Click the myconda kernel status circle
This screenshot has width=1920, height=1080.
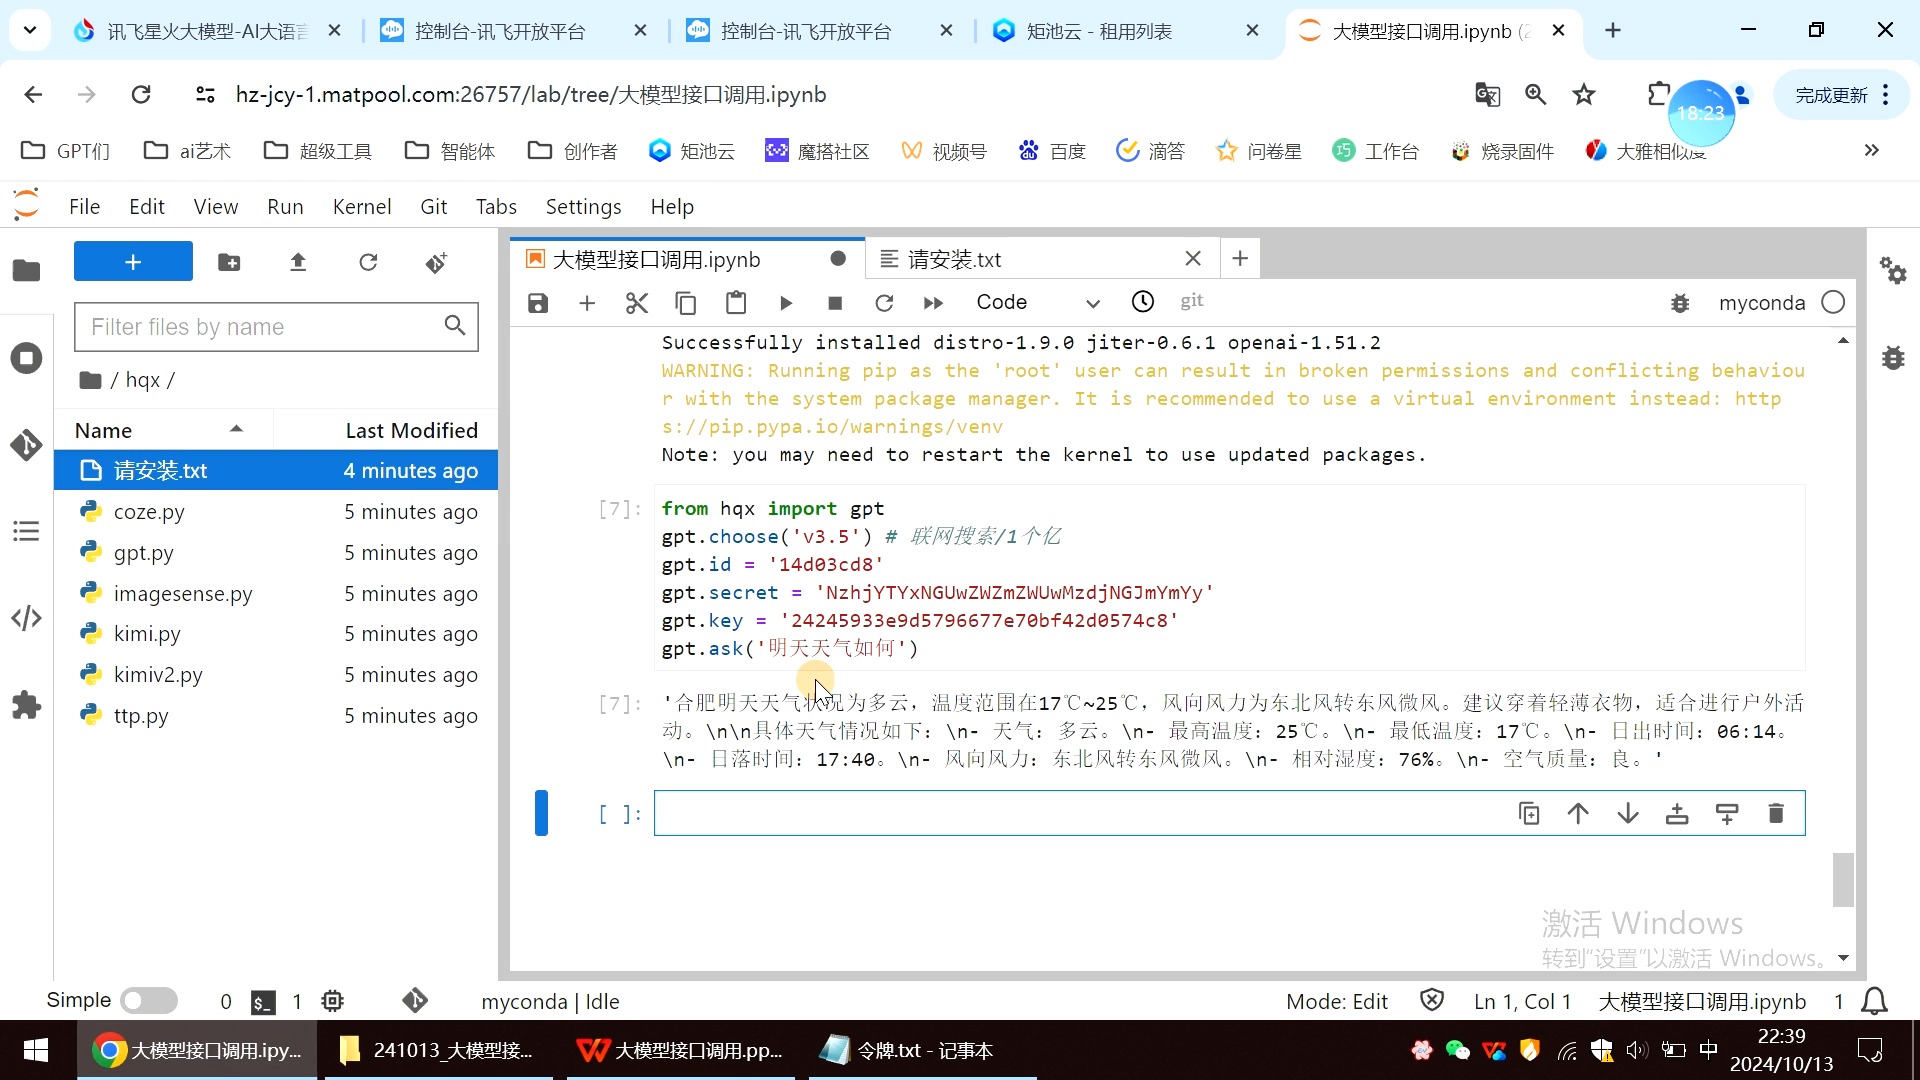point(1832,303)
